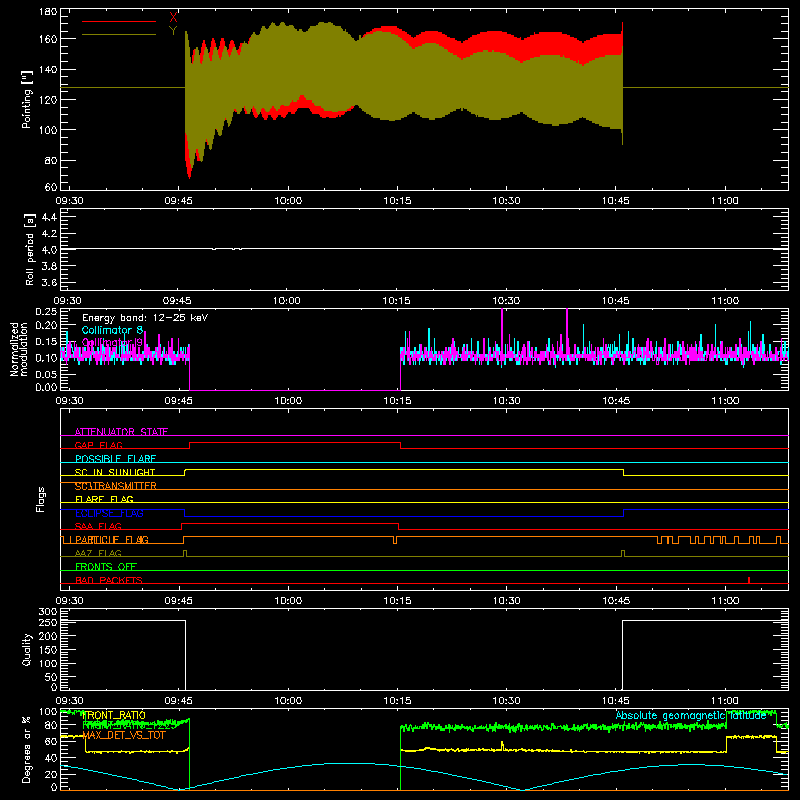This screenshot has width=800, height=800.
Task: Click 10:30 label under the Quality plot
Action: pyautogui.click(x=507, y=701)
